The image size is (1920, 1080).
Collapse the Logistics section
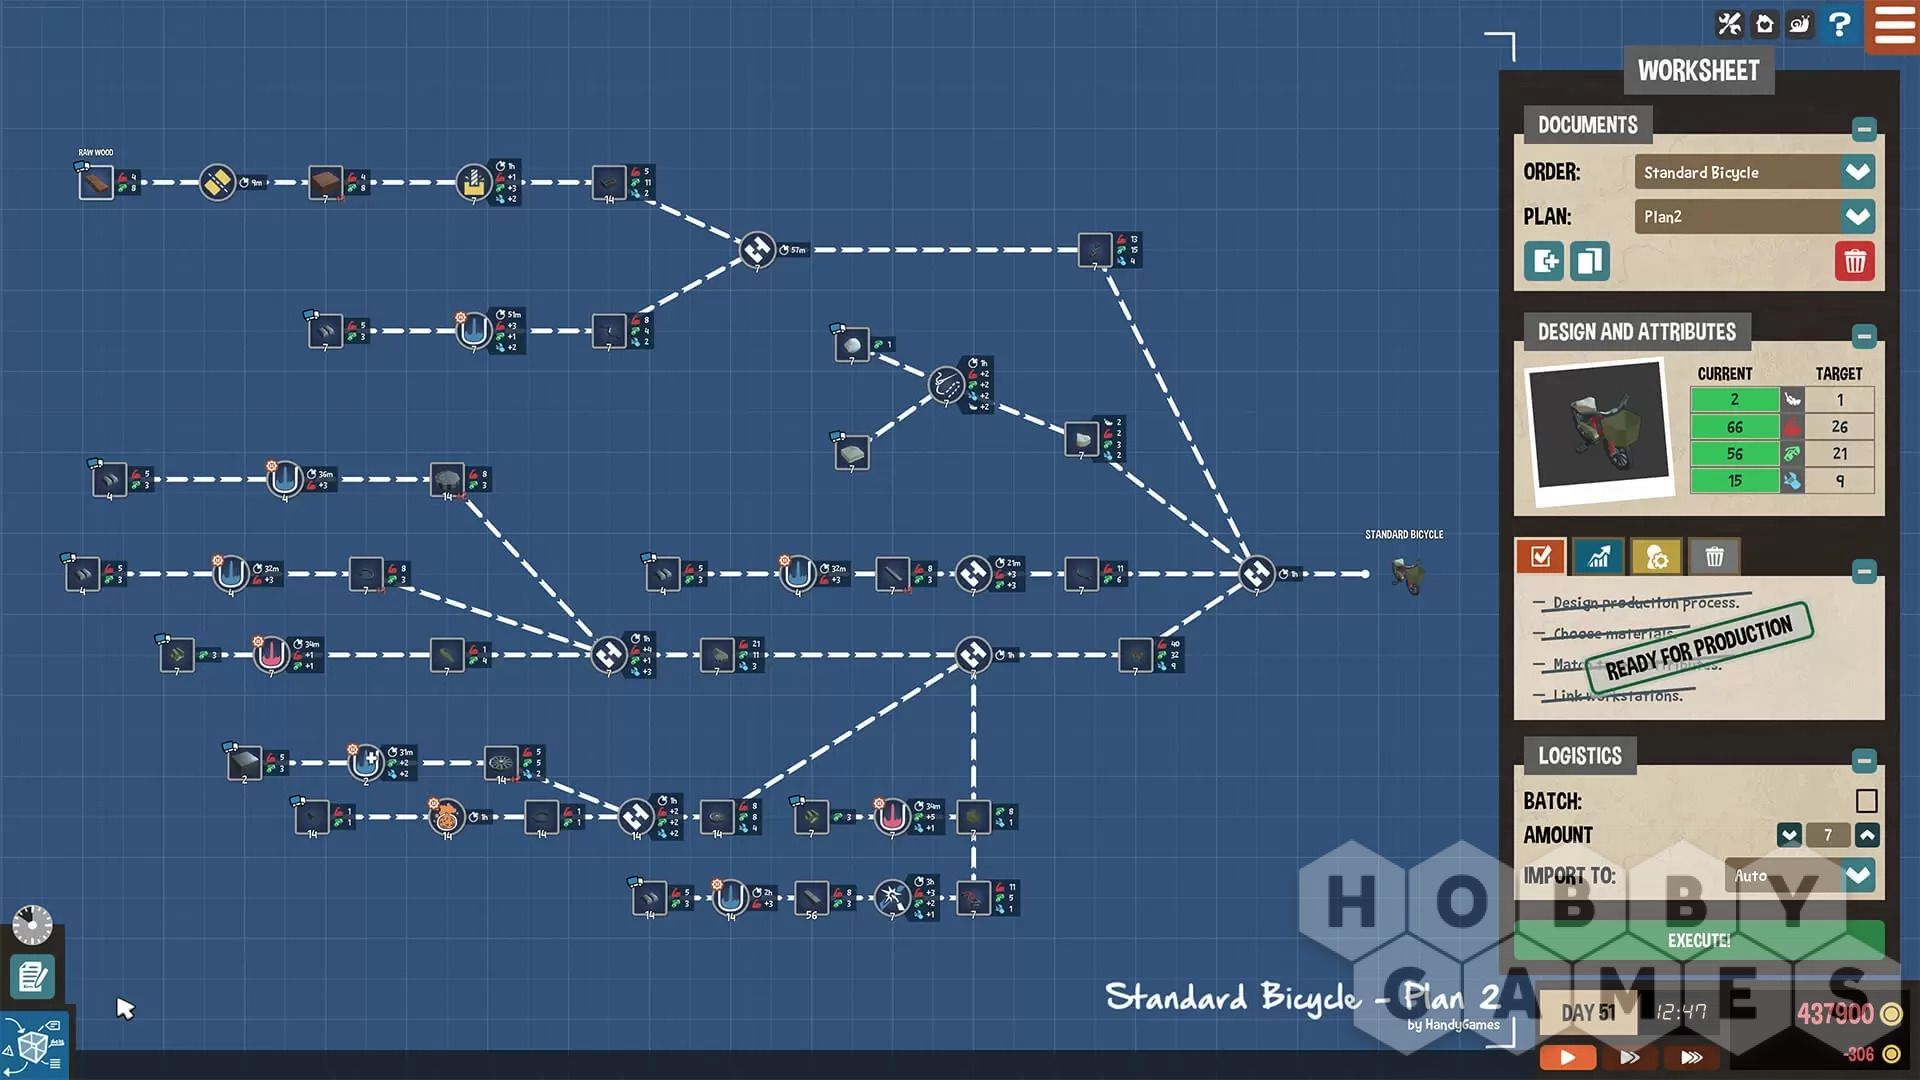tap(1864, 760)
